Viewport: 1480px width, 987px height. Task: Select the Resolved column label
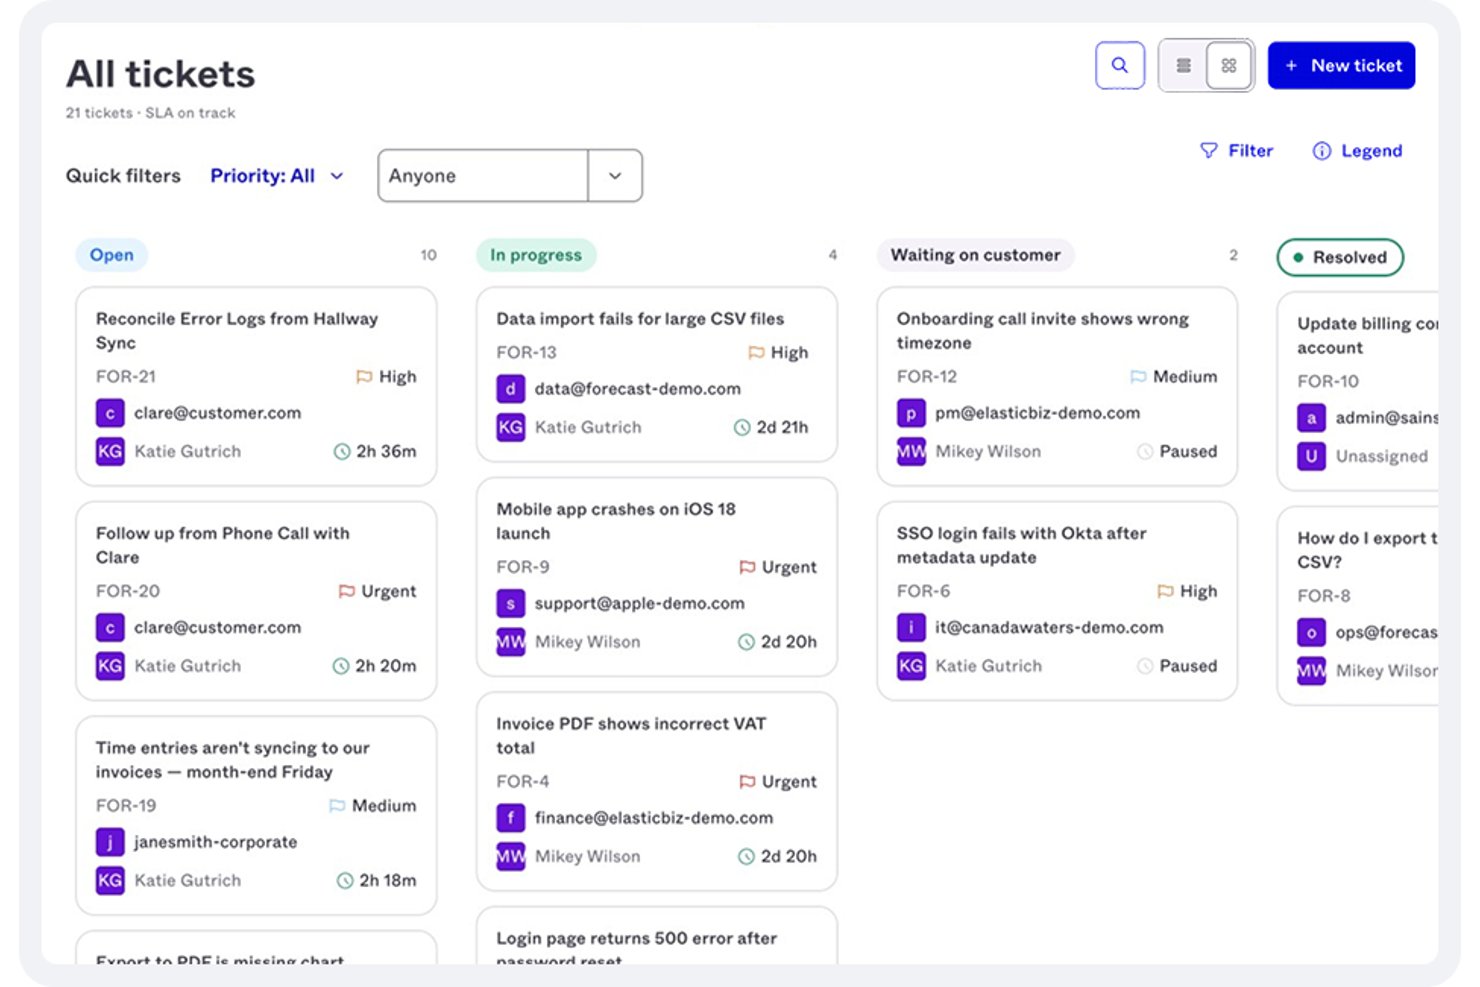(x=1340, y=257)
